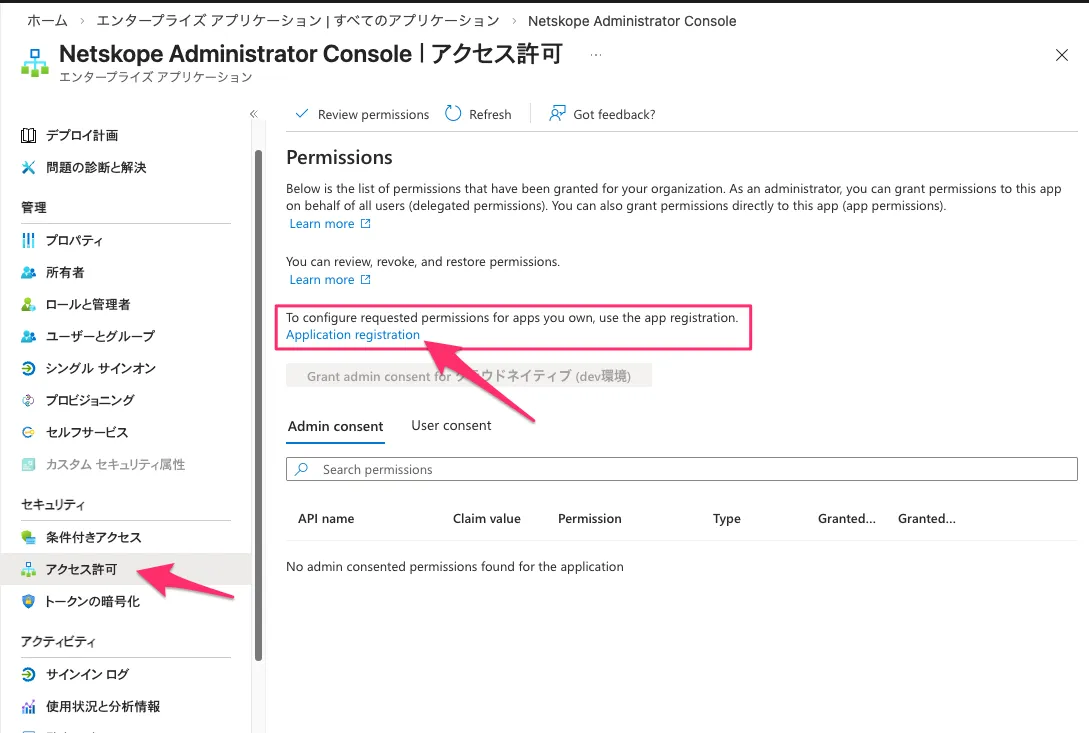Click the セルフサービス icon

pyautogui.click(x=28, y=432)
